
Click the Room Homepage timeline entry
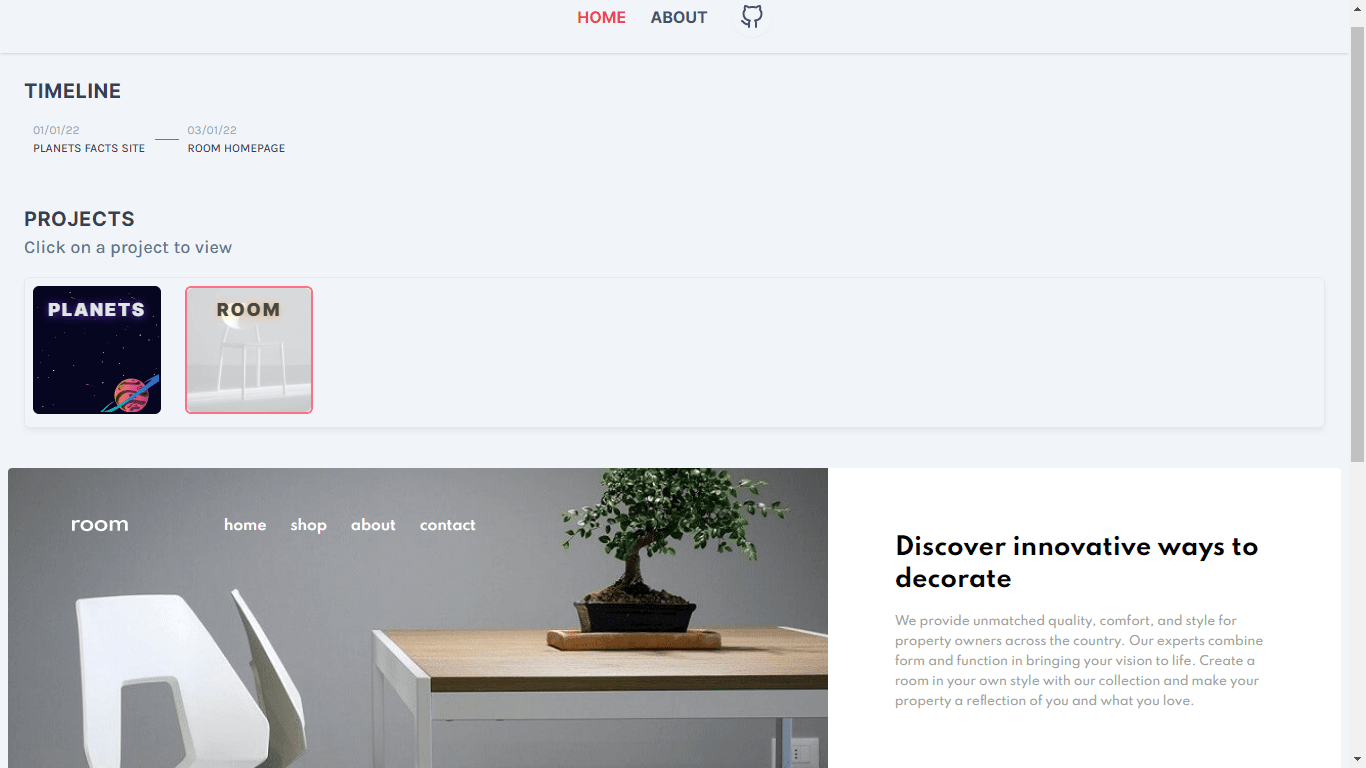coord(236,148)
